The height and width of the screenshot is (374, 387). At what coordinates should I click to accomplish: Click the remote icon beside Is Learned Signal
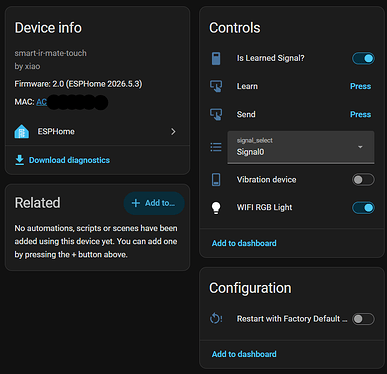[216, 58]
